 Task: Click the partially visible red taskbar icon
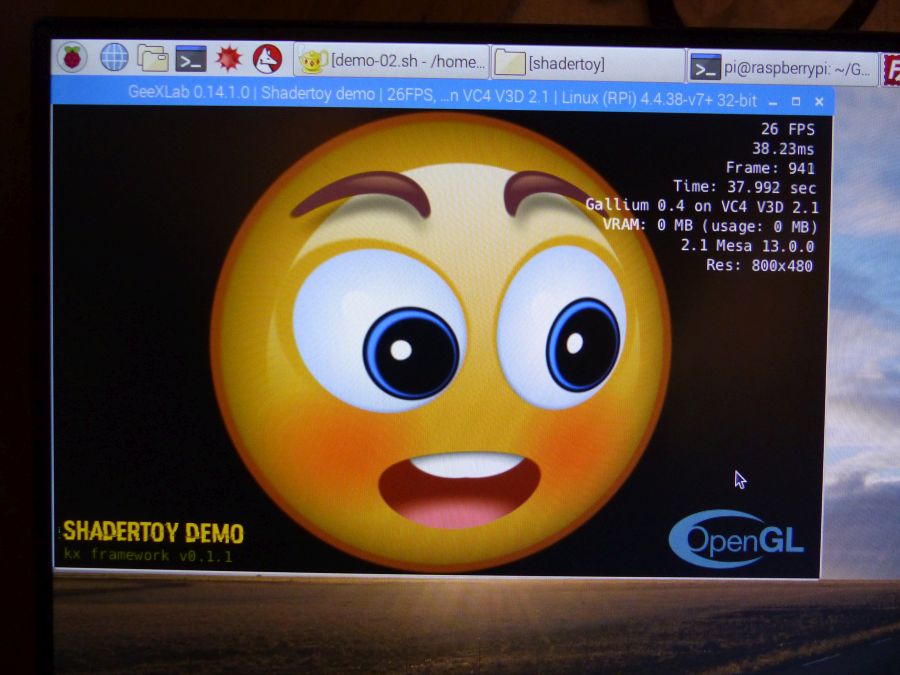(891, 71)
